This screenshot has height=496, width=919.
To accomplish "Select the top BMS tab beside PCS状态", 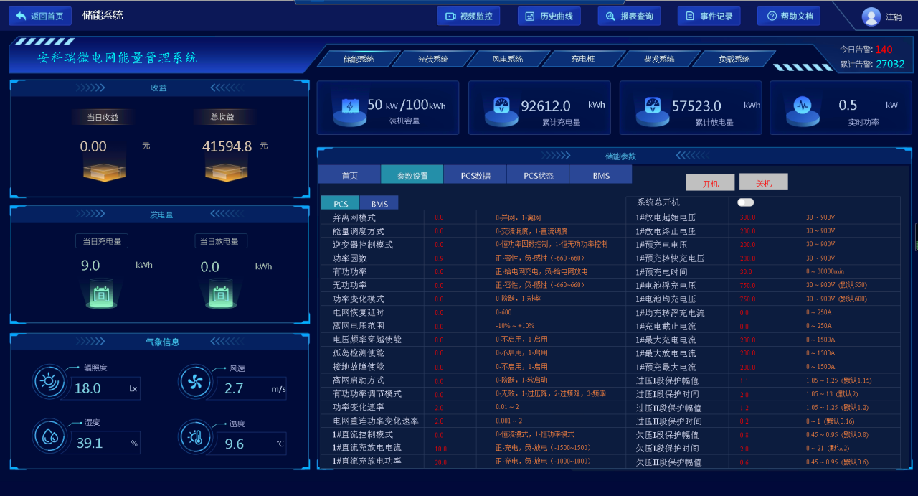I will pos(601,175).
